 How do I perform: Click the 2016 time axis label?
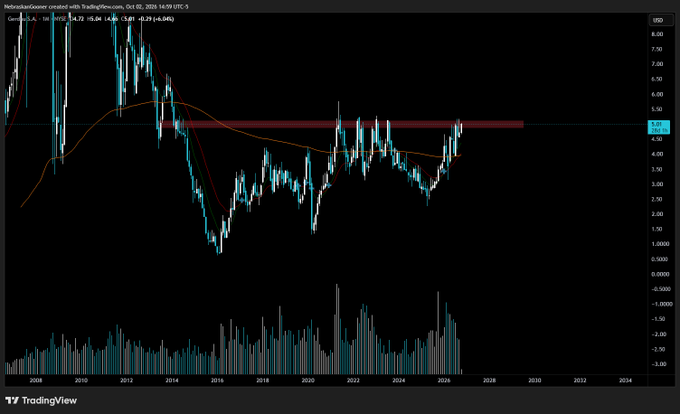(217, 381)
